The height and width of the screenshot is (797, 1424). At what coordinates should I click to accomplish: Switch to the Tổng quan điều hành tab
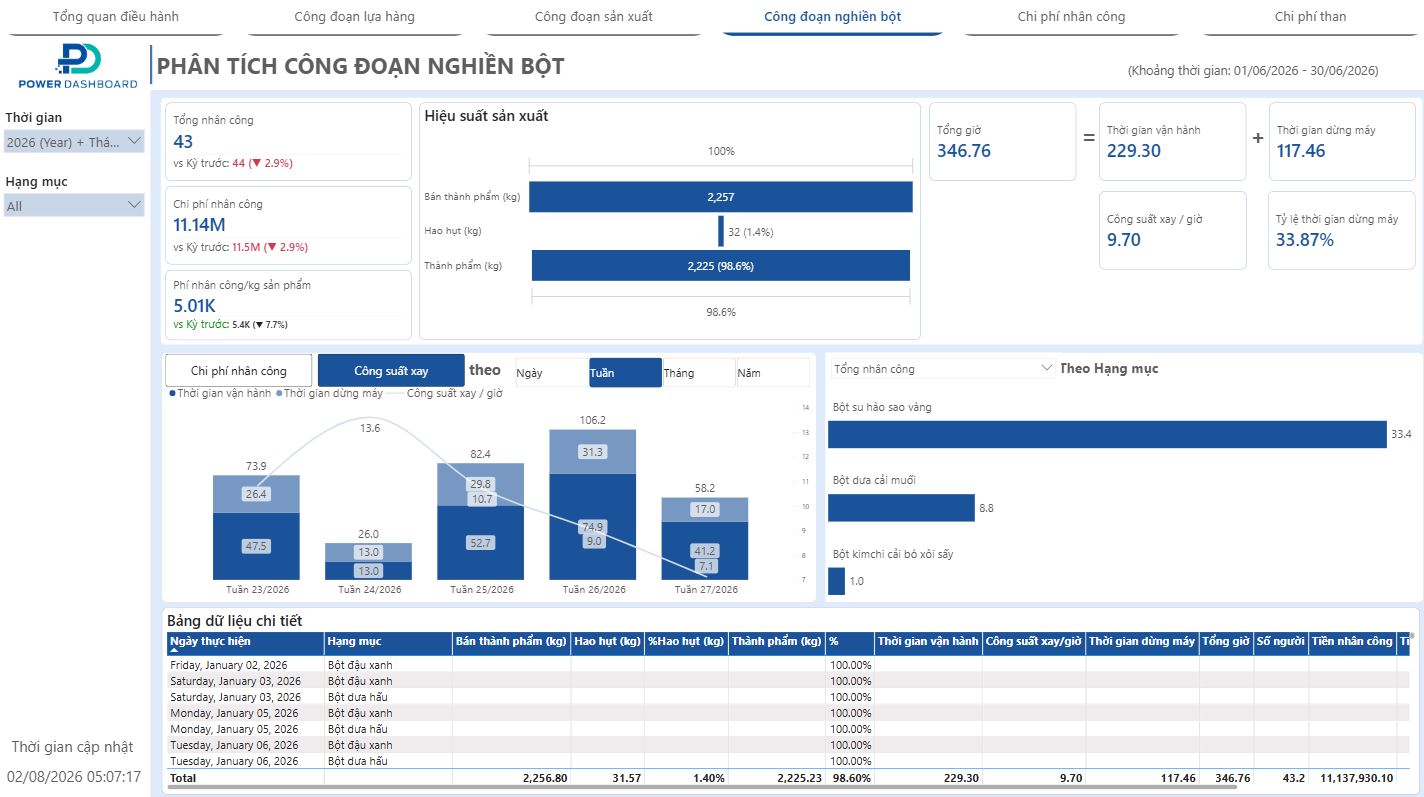116,17
